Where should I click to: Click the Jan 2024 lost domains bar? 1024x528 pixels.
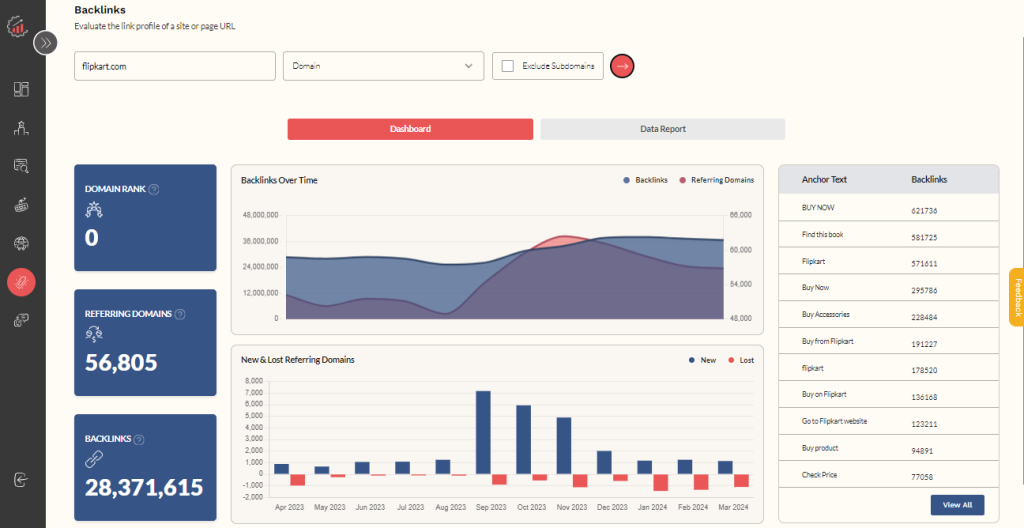click(x=661, y=483)
